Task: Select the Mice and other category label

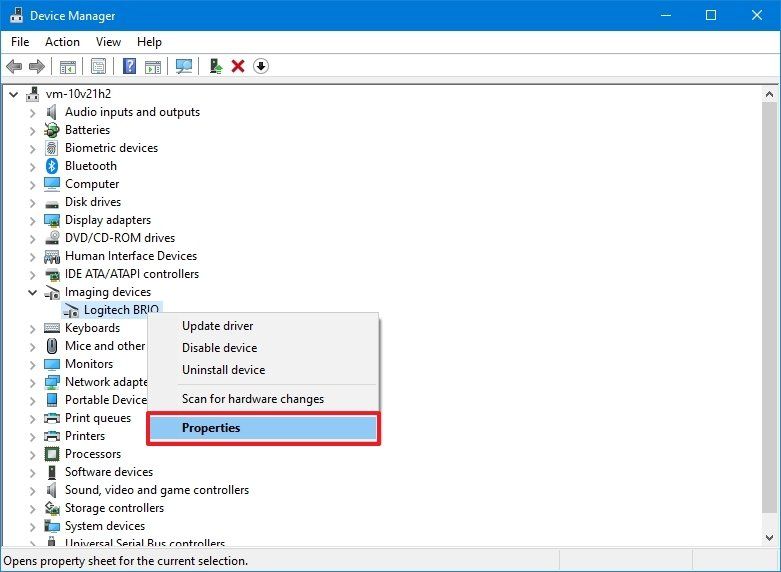Action: 105,346
